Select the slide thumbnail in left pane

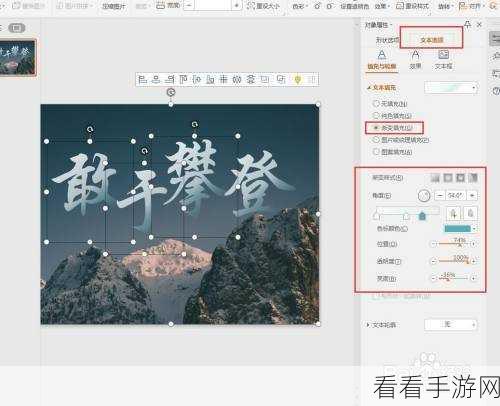(x=17, y=57)
